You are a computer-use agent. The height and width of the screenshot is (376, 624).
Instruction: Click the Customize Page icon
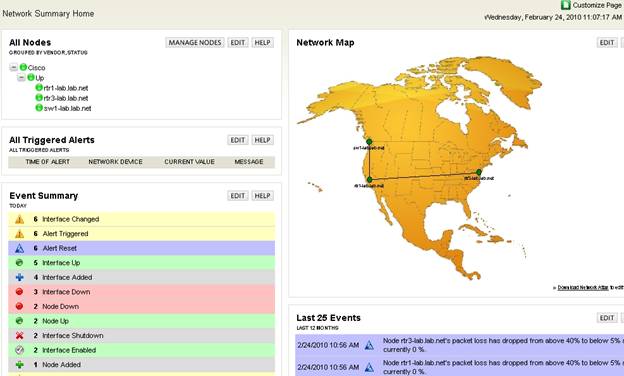click(x=566, y=5)
